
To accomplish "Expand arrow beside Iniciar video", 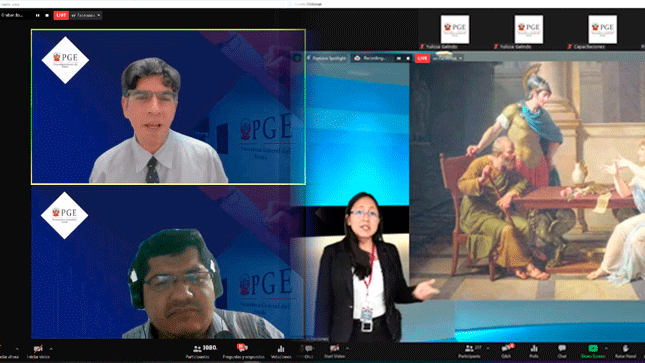I will [x=51, y=349].
